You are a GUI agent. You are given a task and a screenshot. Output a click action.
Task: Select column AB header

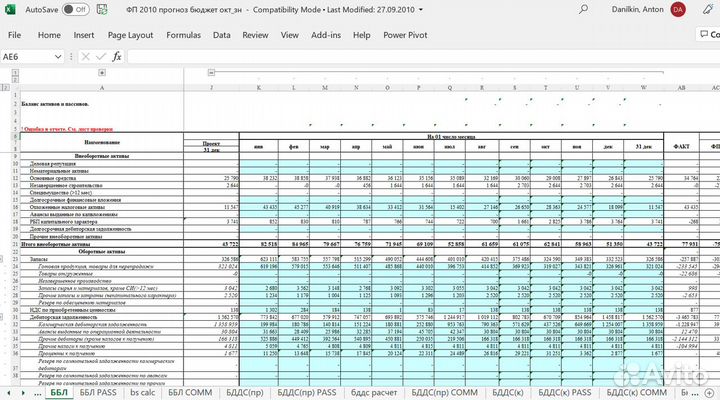tap(681, 87)
